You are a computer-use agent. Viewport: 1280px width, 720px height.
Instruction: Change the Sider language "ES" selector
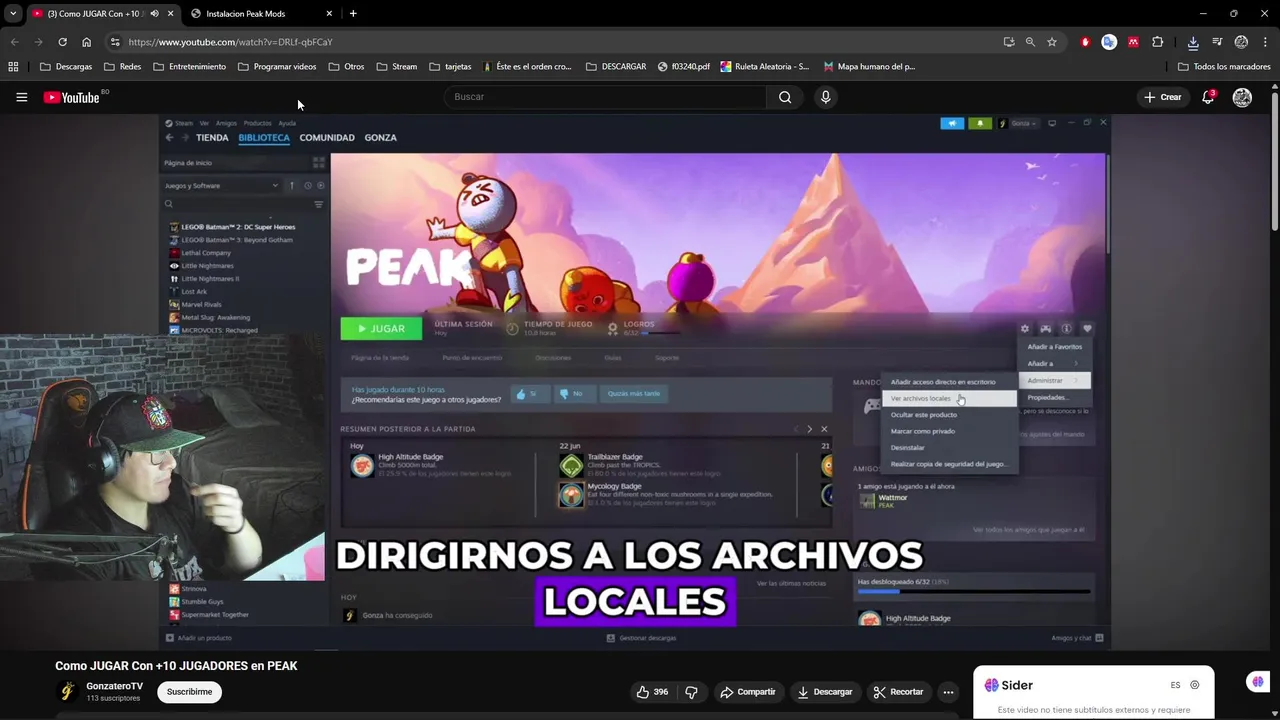pos(1175,685)
